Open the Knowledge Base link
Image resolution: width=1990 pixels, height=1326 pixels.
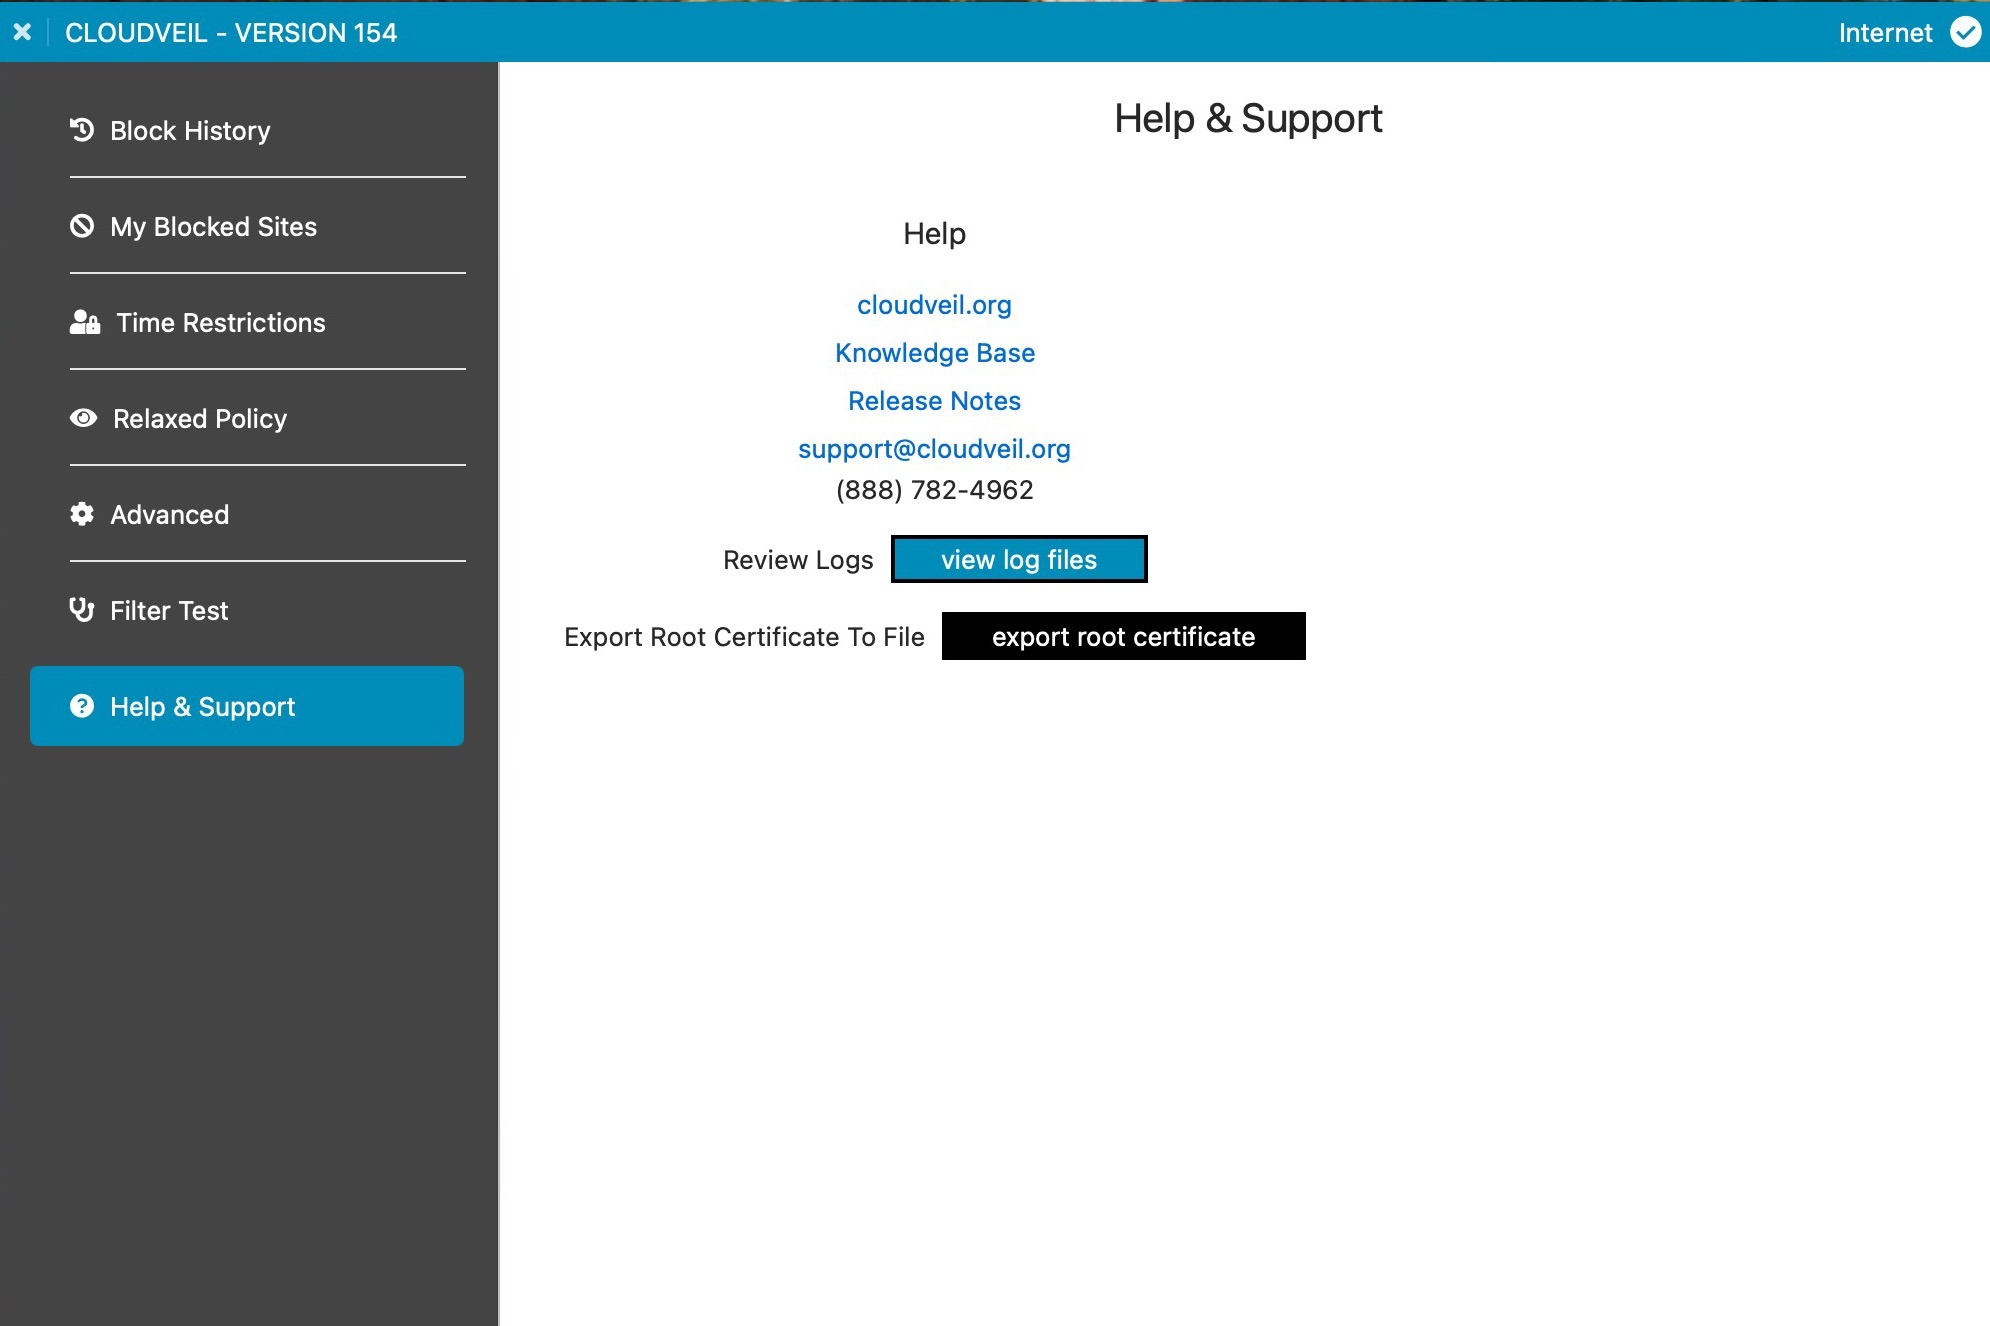[935, 353]
